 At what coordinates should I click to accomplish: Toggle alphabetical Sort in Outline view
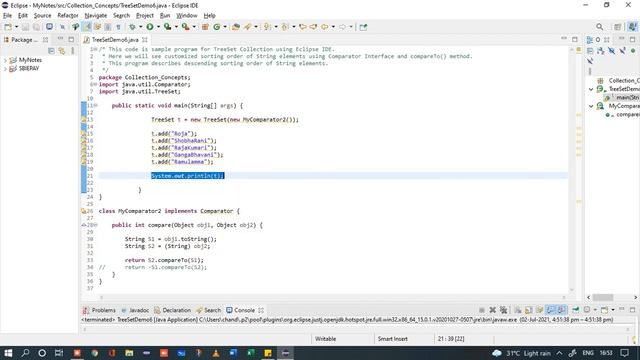600,51
